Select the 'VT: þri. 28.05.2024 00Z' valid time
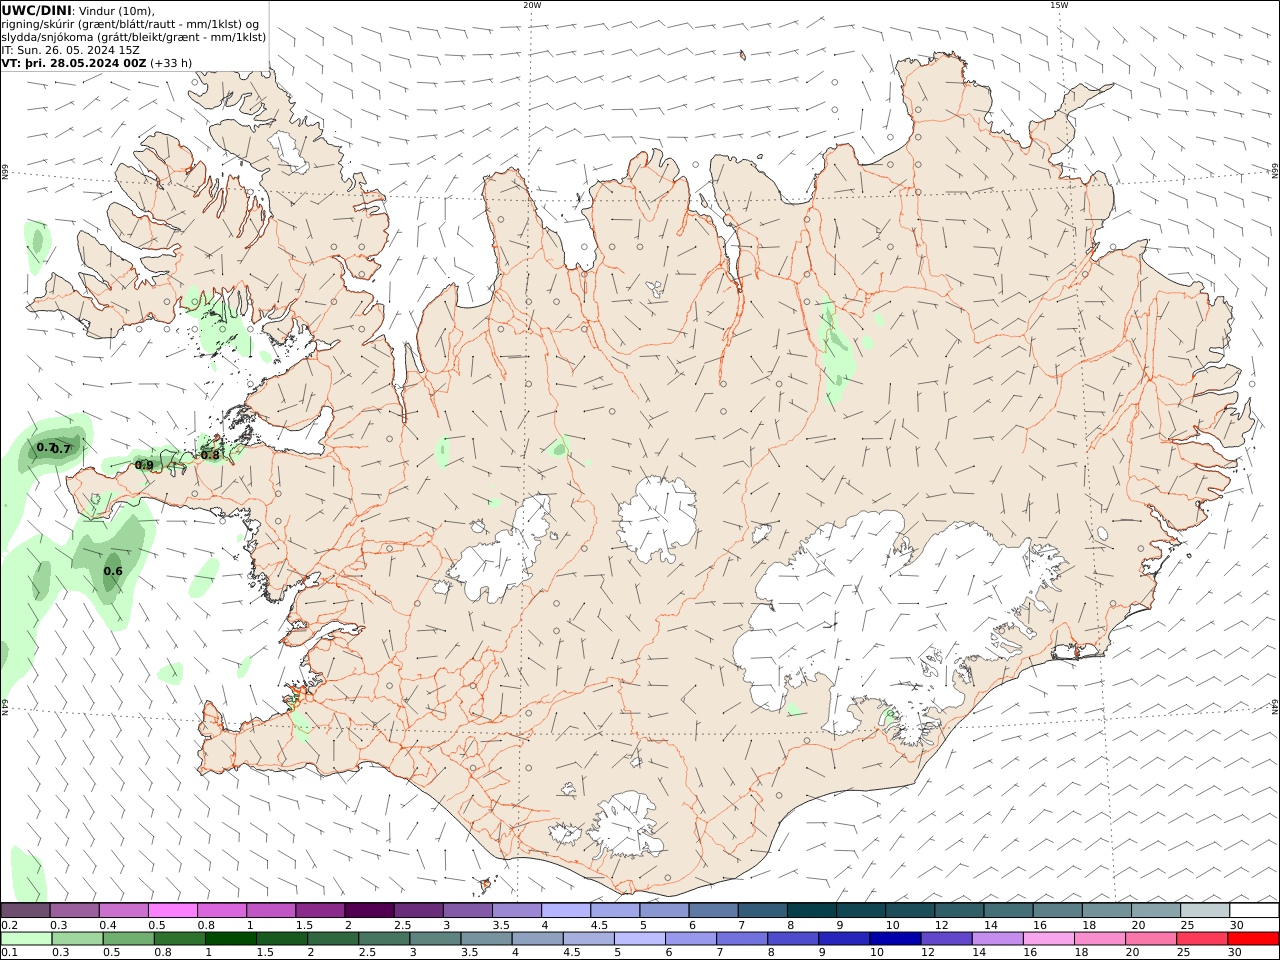 click(74, 63)
